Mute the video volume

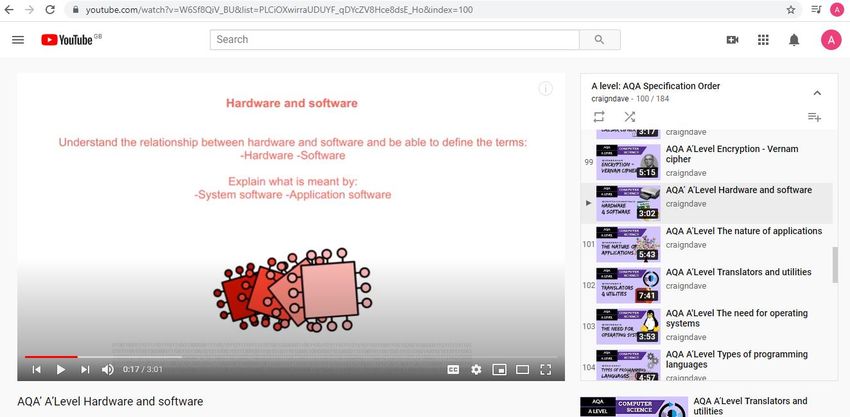tap(108, 369)
